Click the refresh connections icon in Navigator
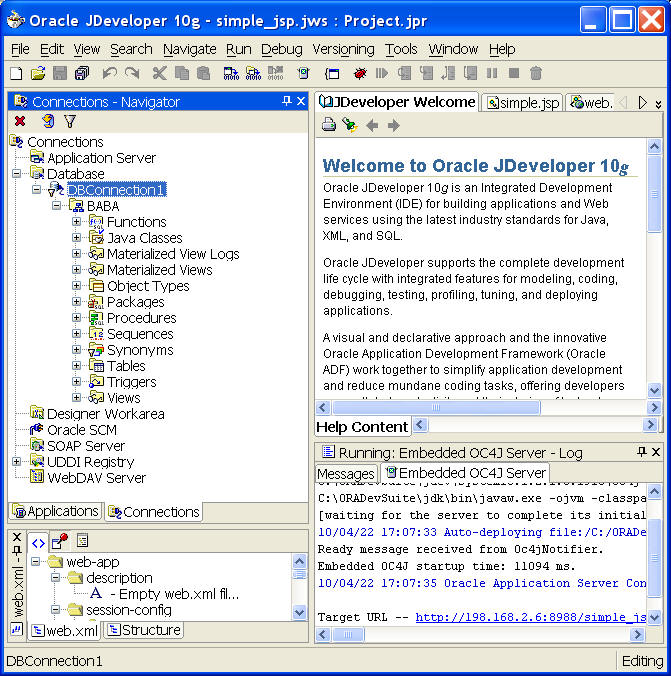 48,121
